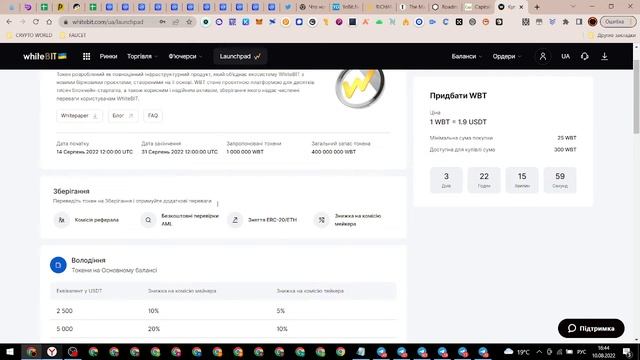
Task: Change language via UA selector
Action: (x=565, y=56)
